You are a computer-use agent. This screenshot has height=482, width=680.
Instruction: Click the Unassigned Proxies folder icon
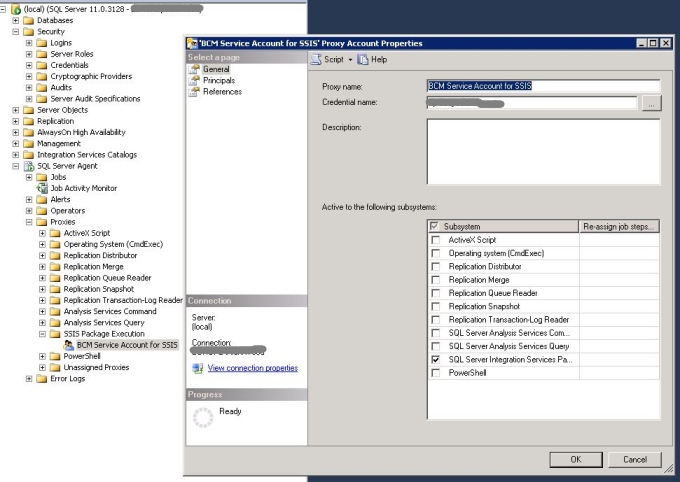(55, 367)
